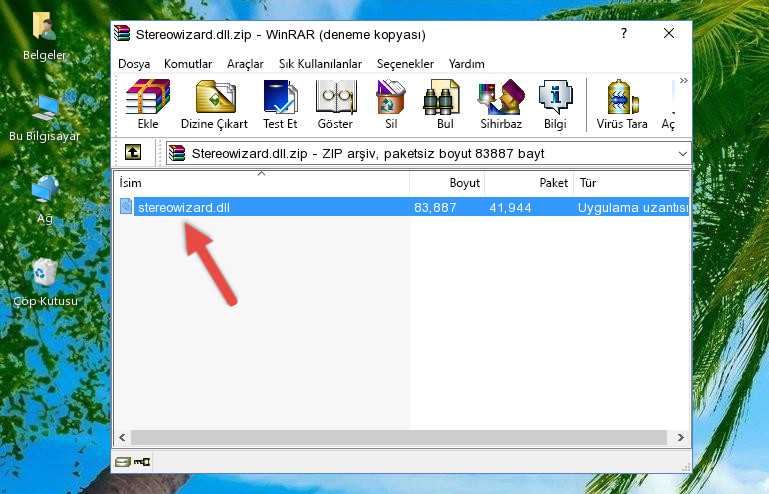
Task: Launch the Sihirbaz wizard icon
Action: pyautogui.click(x=501, y=104)
